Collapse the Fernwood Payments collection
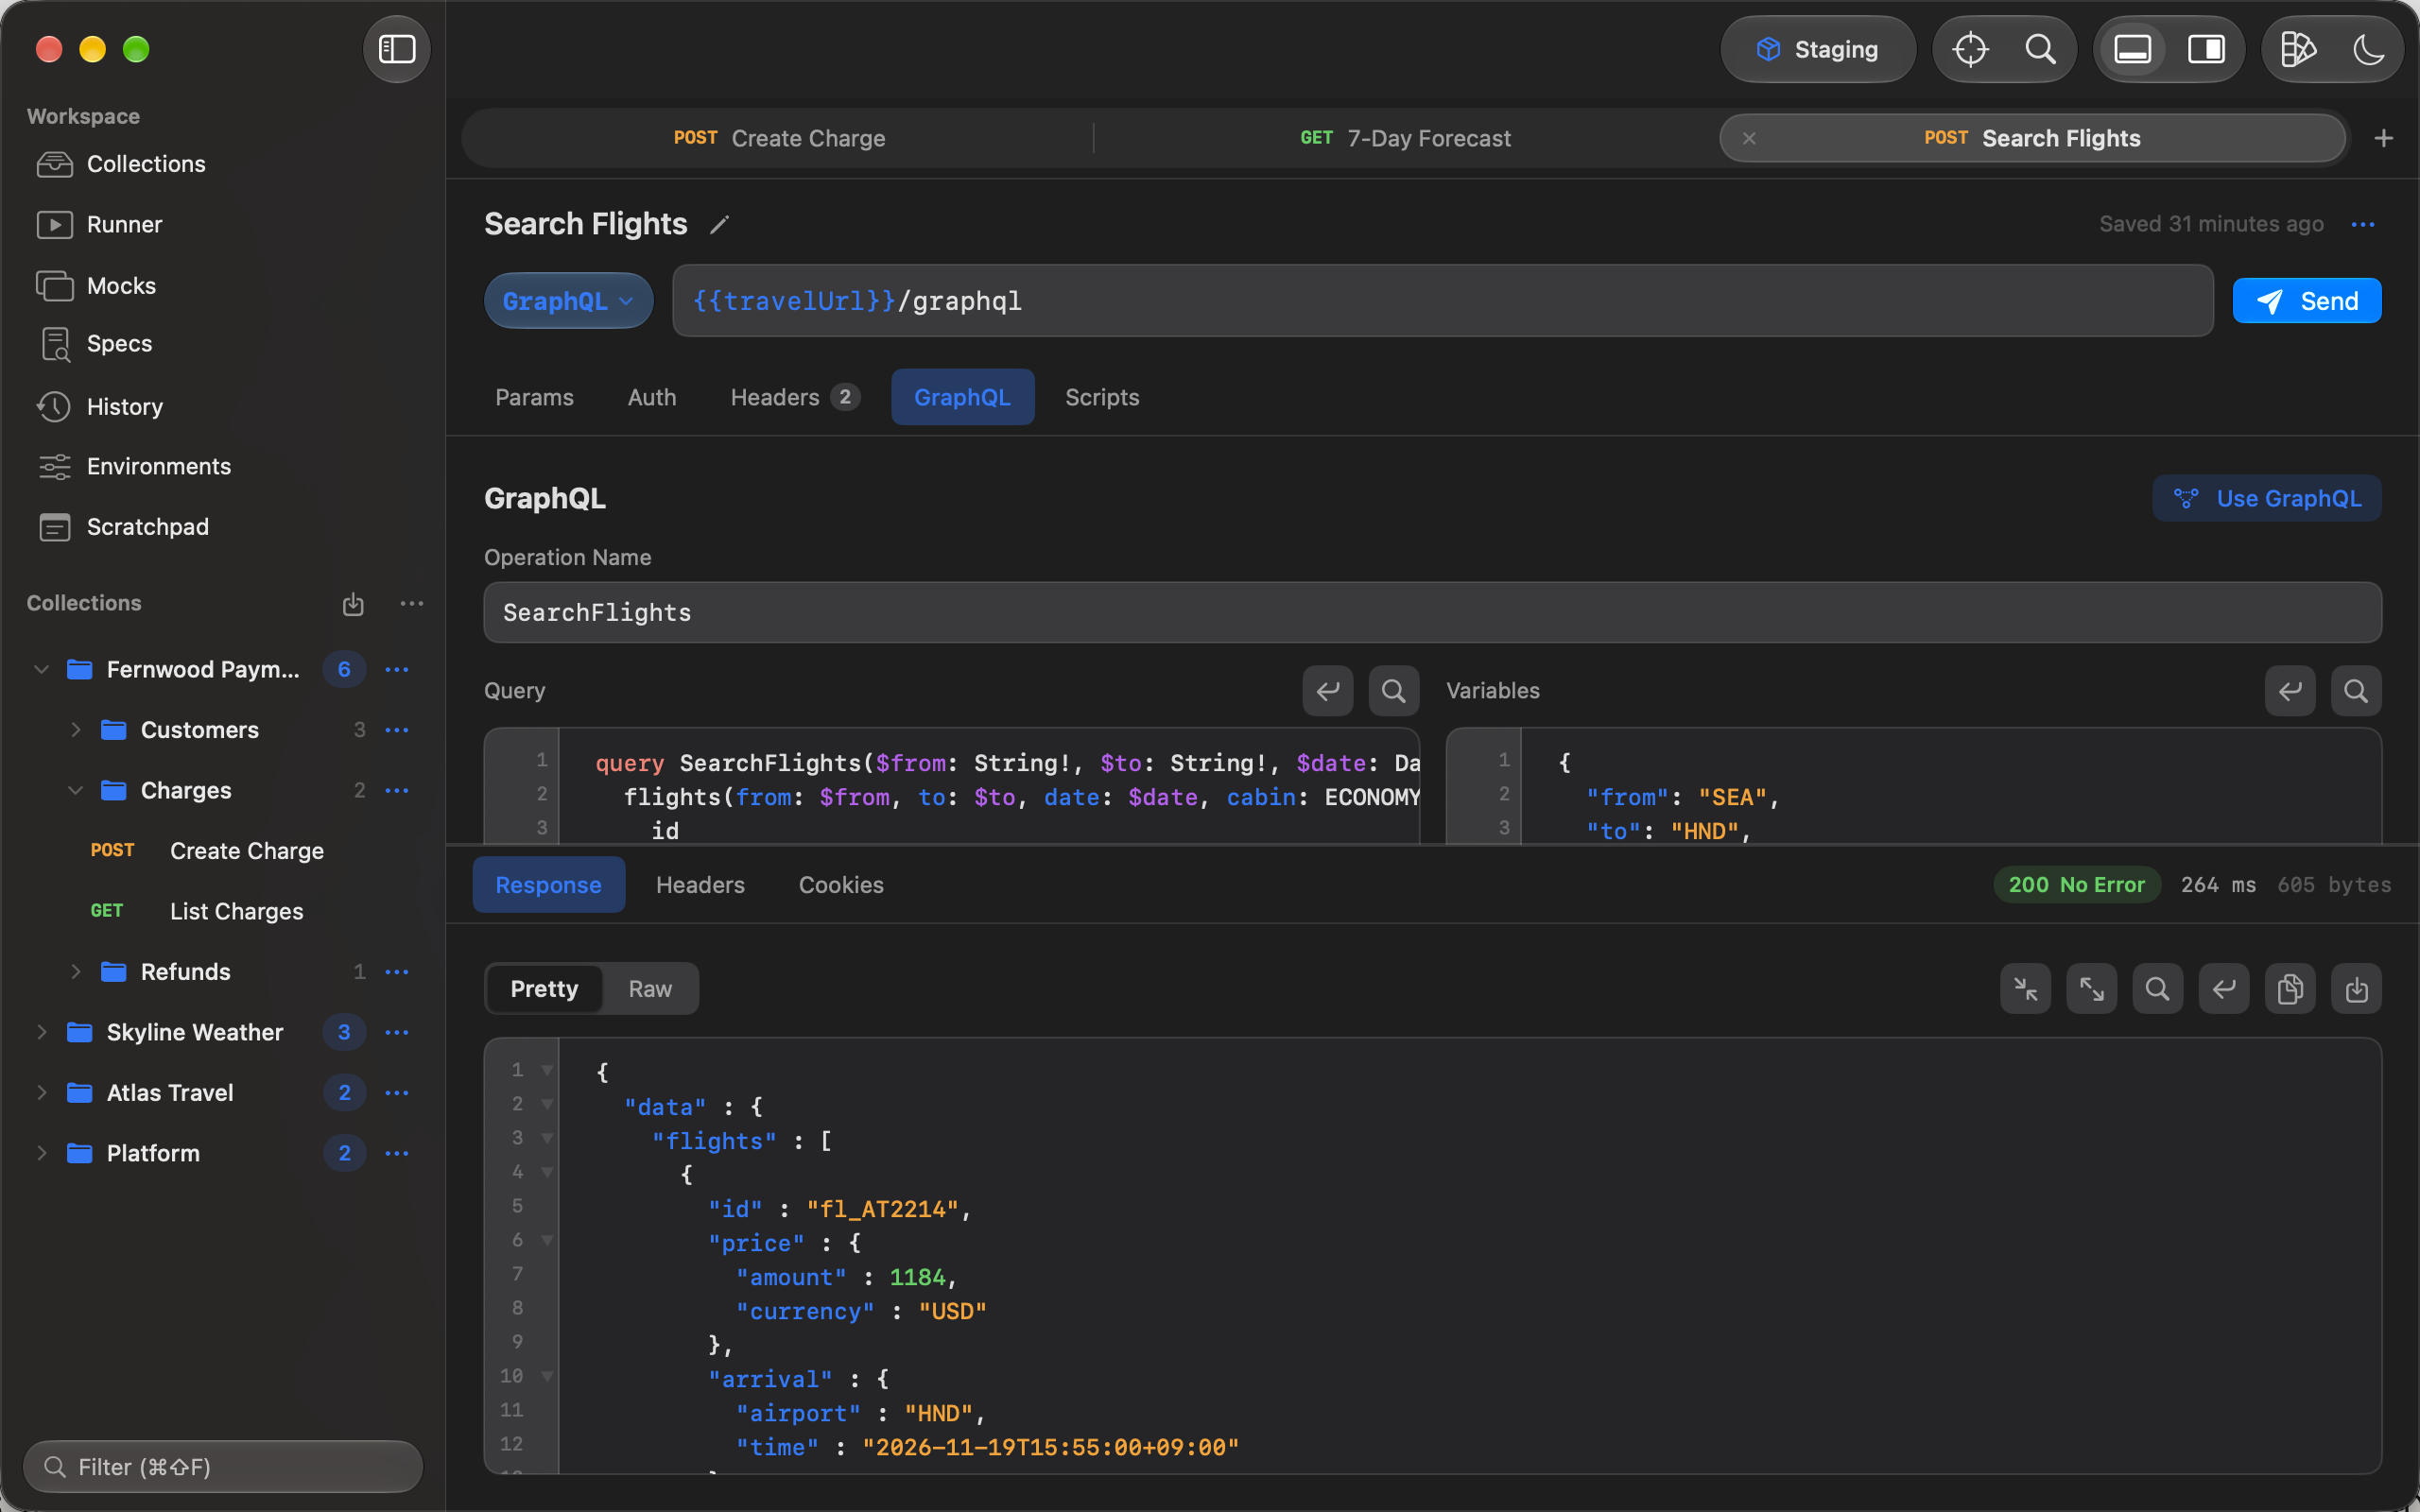The height and width of the screenshot is (1512, 2420). 41,669
